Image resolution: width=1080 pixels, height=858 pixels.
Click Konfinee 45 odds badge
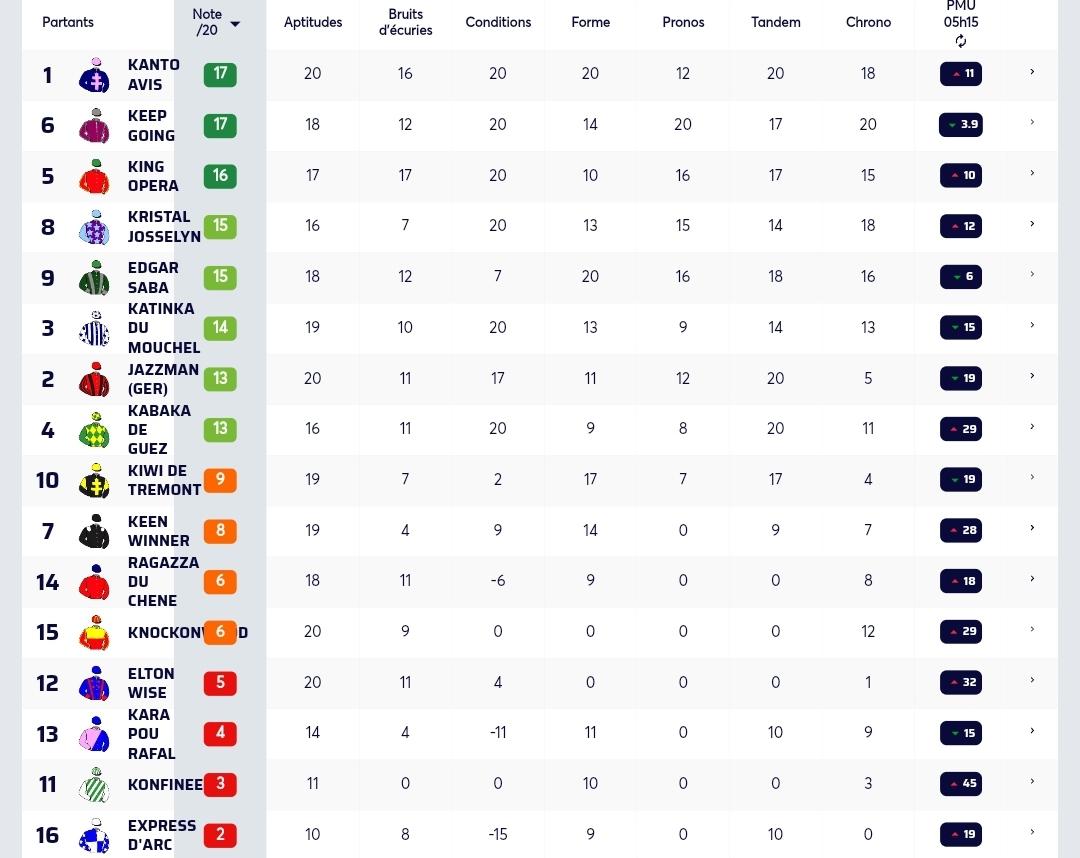click(x=961, y=784)
